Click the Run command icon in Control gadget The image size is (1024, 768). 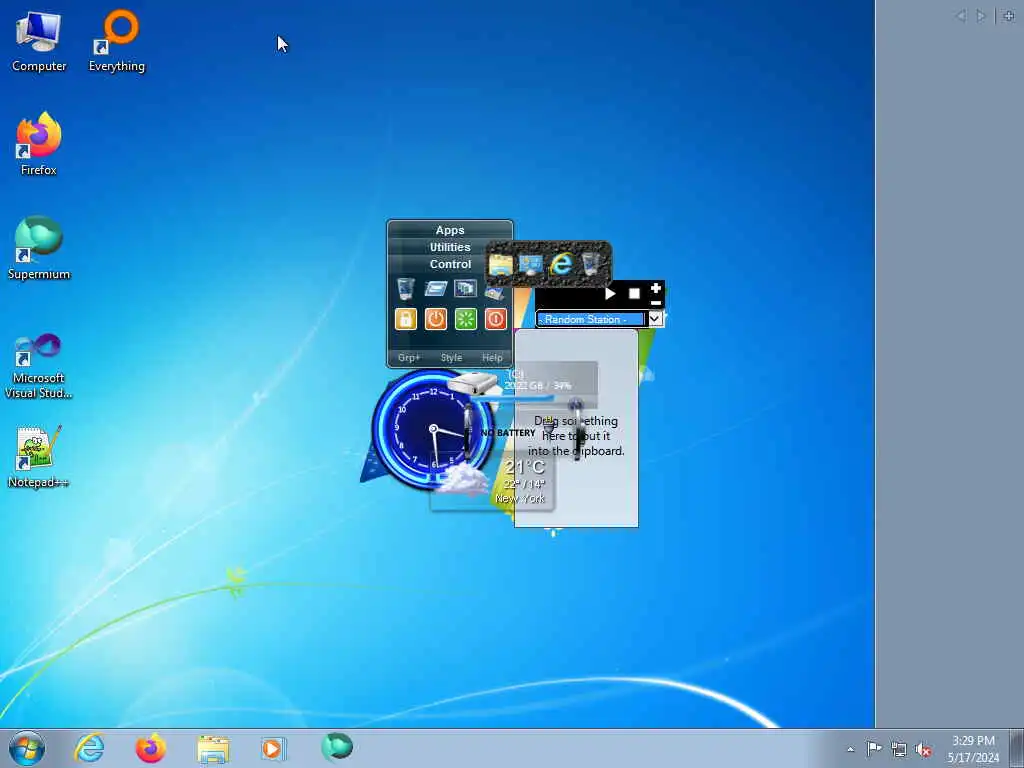pyautogui.click(x=436, y=289)
